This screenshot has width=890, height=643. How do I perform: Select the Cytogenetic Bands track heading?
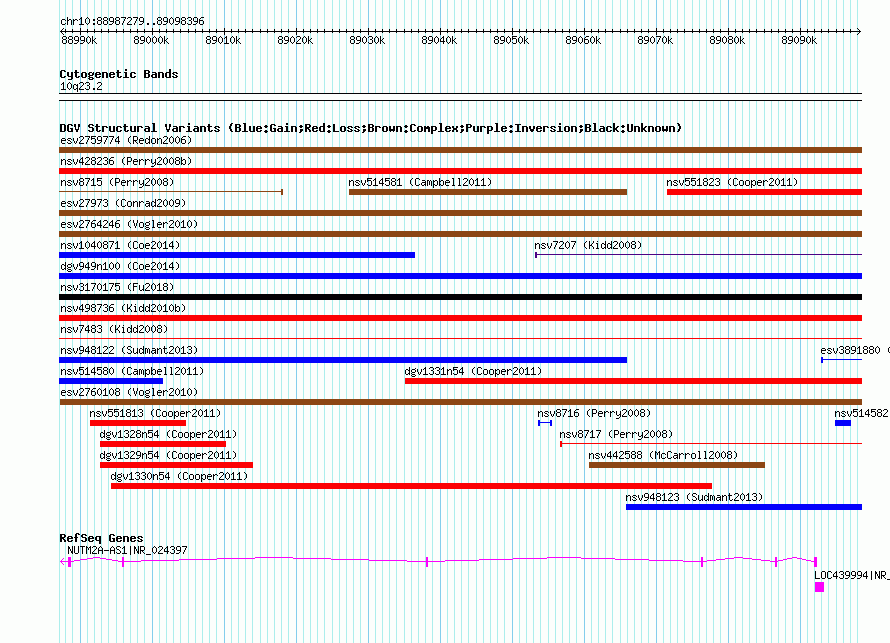click(x=119, y=74)
